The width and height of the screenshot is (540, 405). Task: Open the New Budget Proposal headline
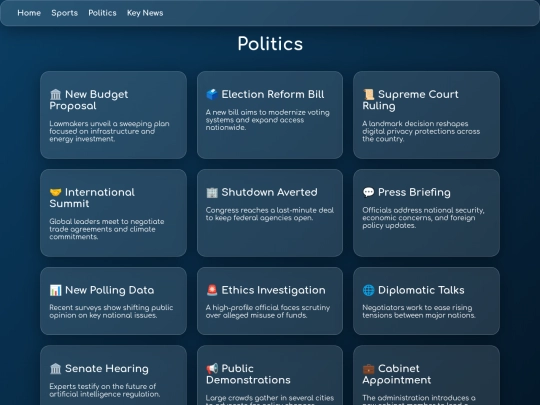[89, 100]
